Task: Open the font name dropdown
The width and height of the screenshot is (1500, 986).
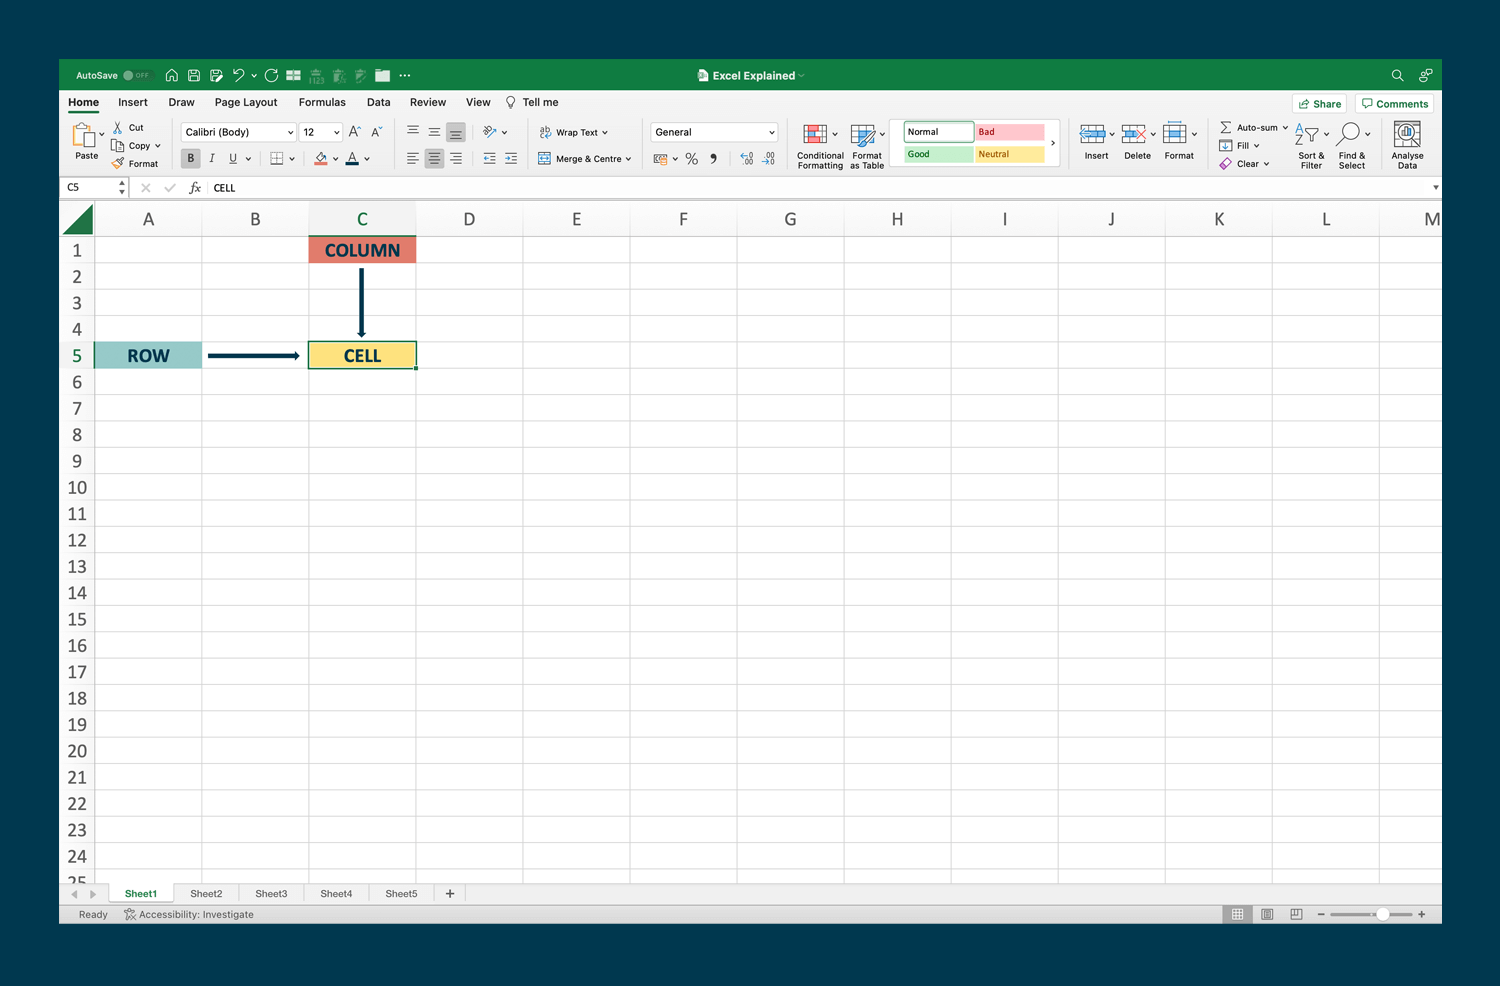Action: tap(237, 131)
